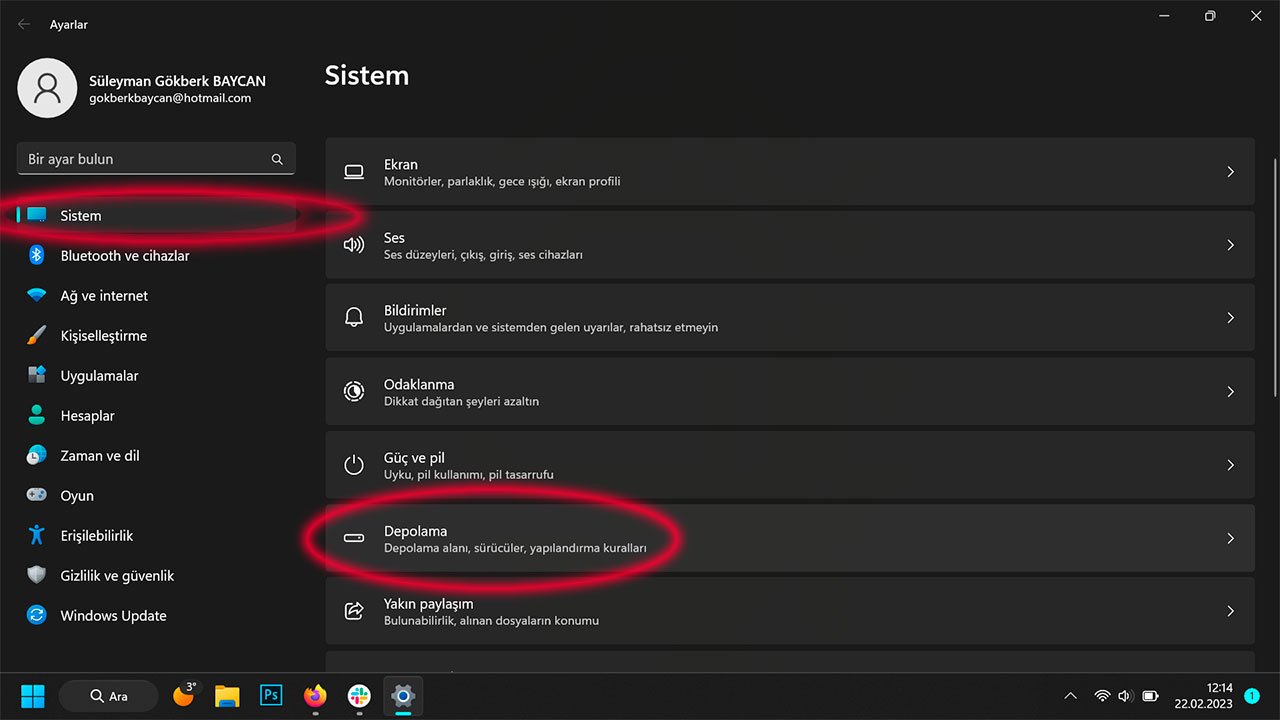Image resolution: width=1280 pixels, height=720 pixels.
Task: Select Erişilebilirlik in the sidebar
Action: tap(156, 535)
